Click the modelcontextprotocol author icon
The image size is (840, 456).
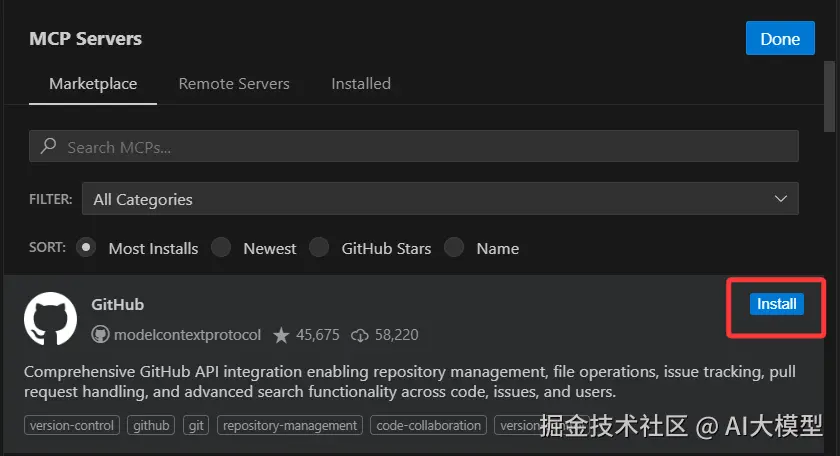(x=101, y=335)
